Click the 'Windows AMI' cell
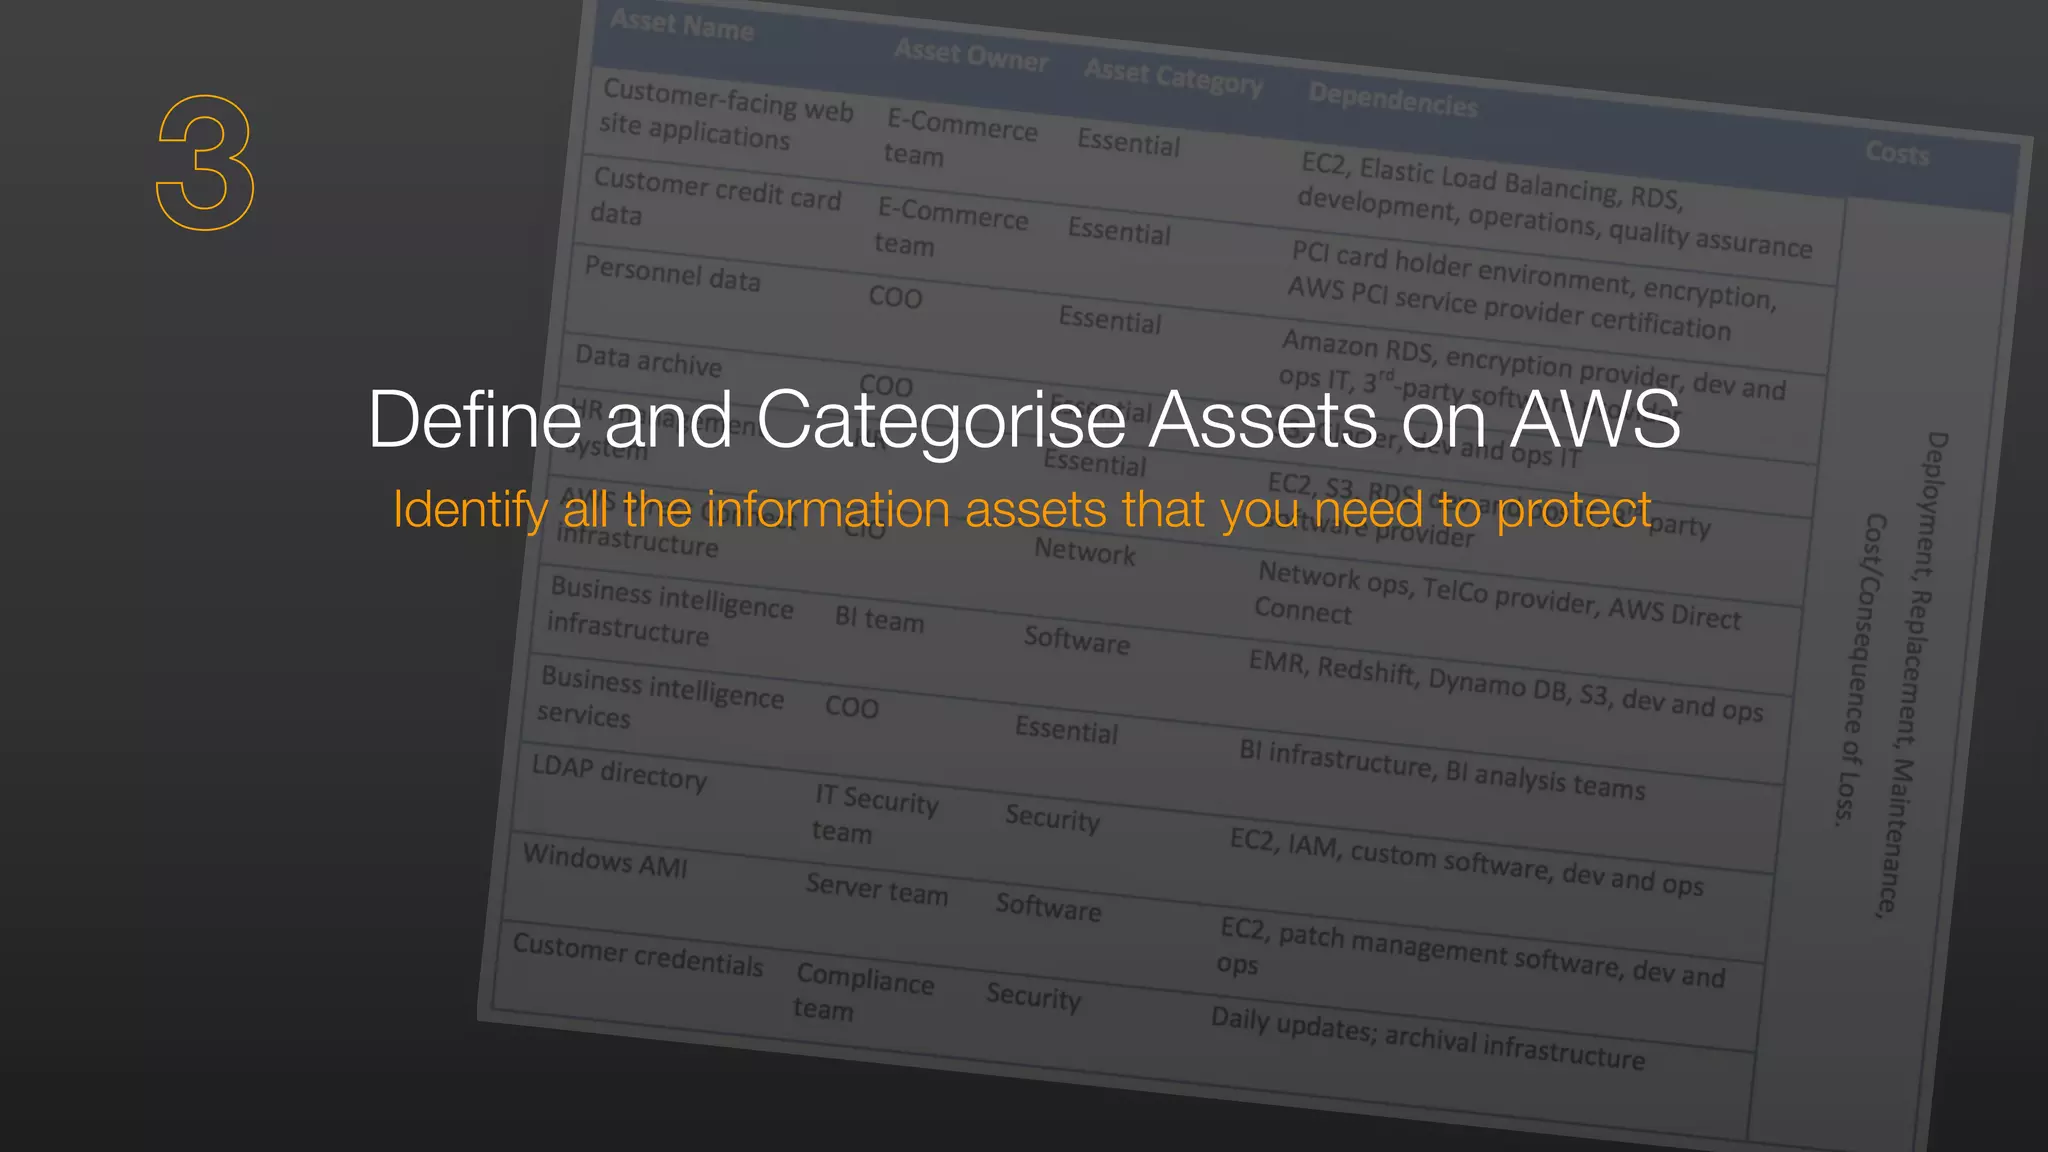 click(605, 859)
